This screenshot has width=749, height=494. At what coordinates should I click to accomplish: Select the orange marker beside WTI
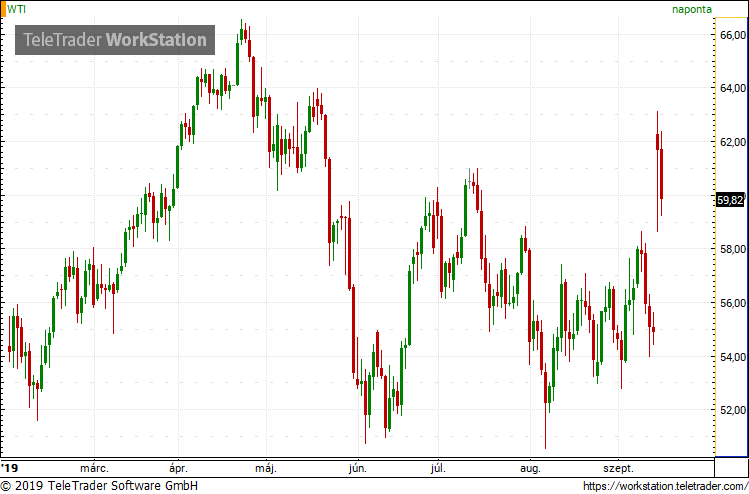[x=2, y=9]
